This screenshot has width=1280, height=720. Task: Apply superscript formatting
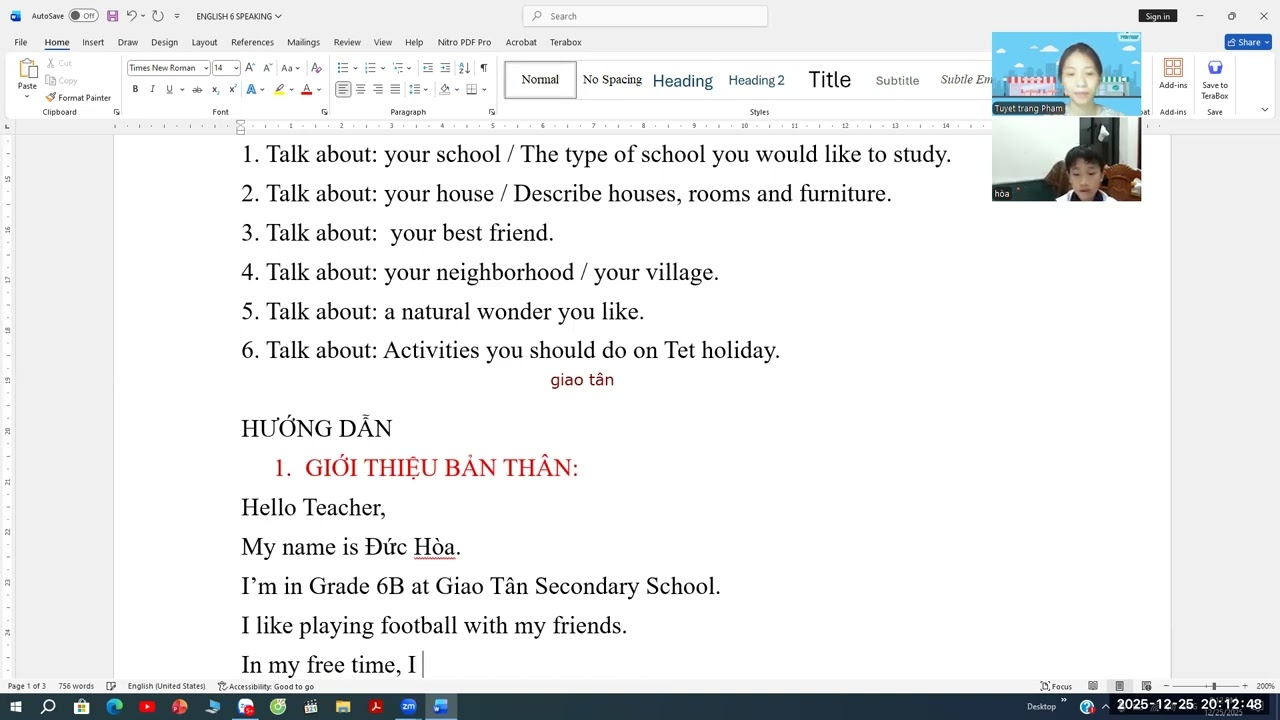point(232,90)
